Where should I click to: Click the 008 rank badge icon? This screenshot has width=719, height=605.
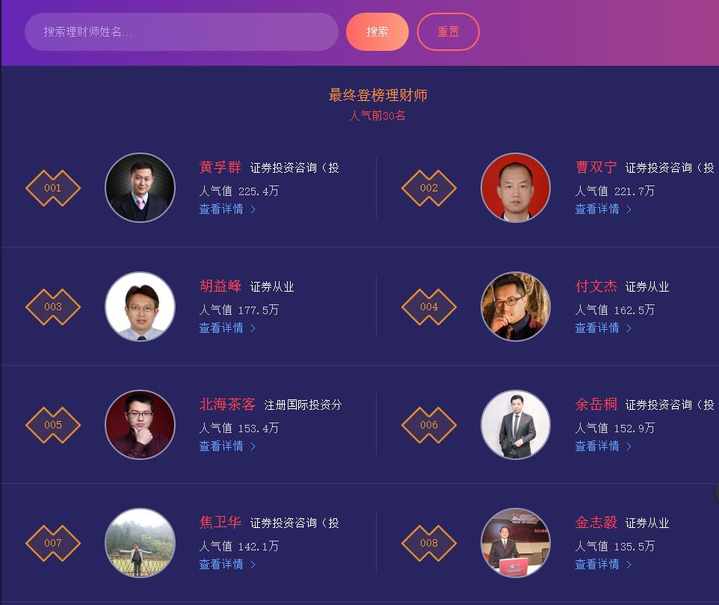pos(429,543)
